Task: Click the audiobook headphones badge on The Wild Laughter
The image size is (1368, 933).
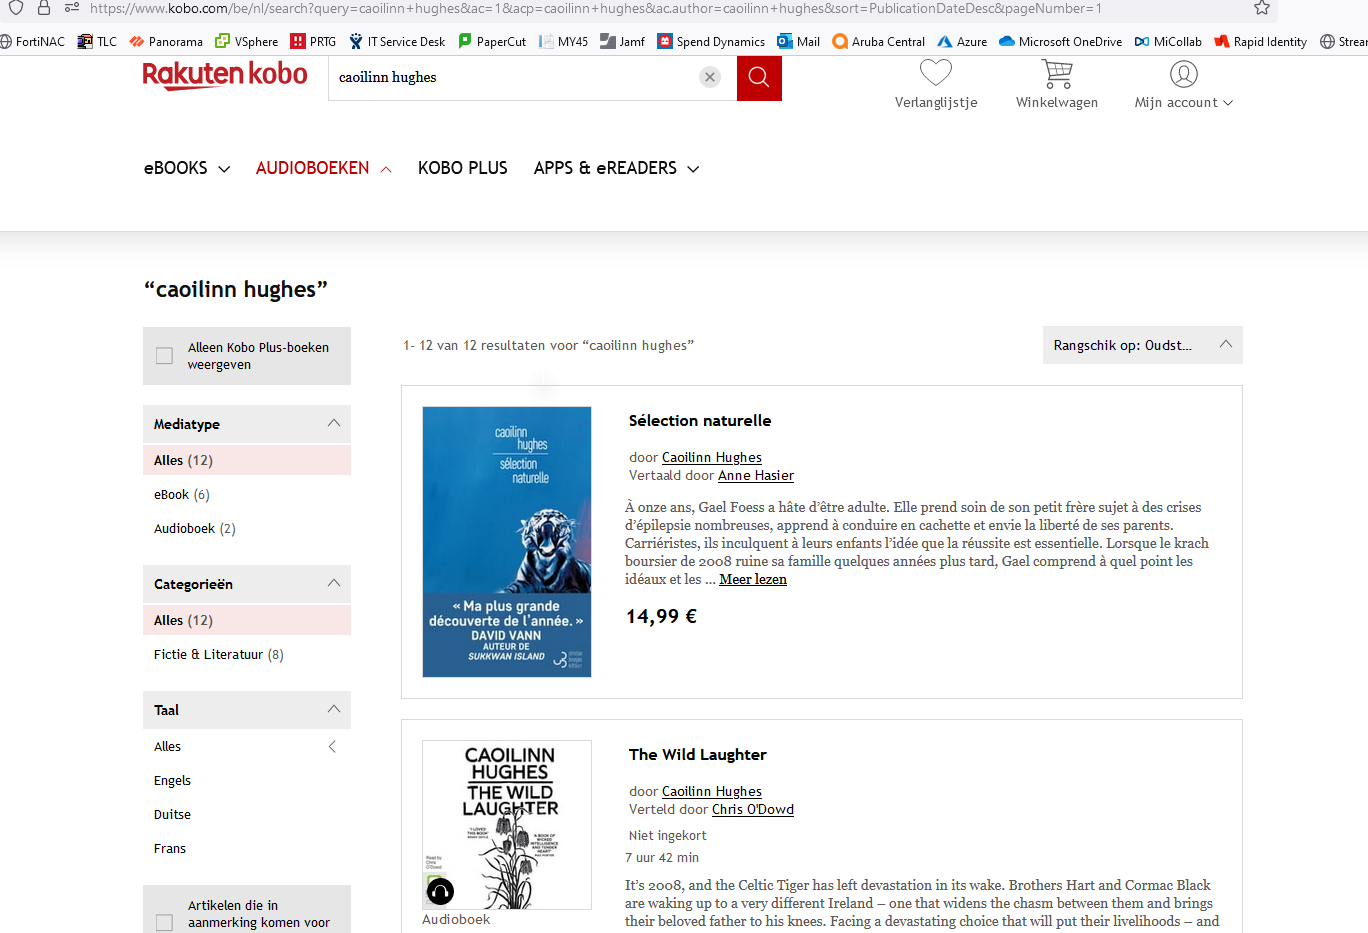Action: 440,891
